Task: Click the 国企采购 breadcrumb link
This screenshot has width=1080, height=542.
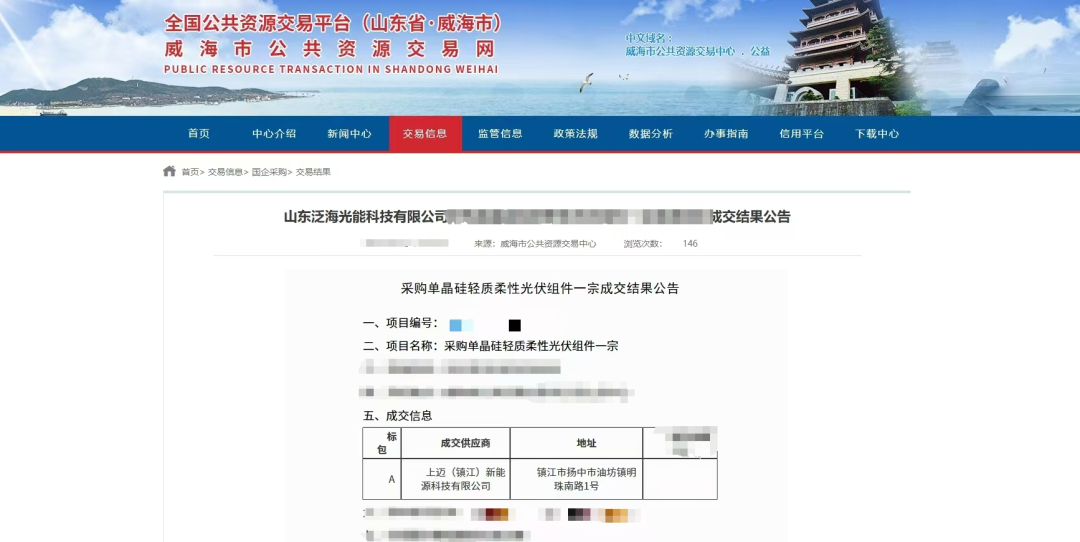Action: point(269,172)
